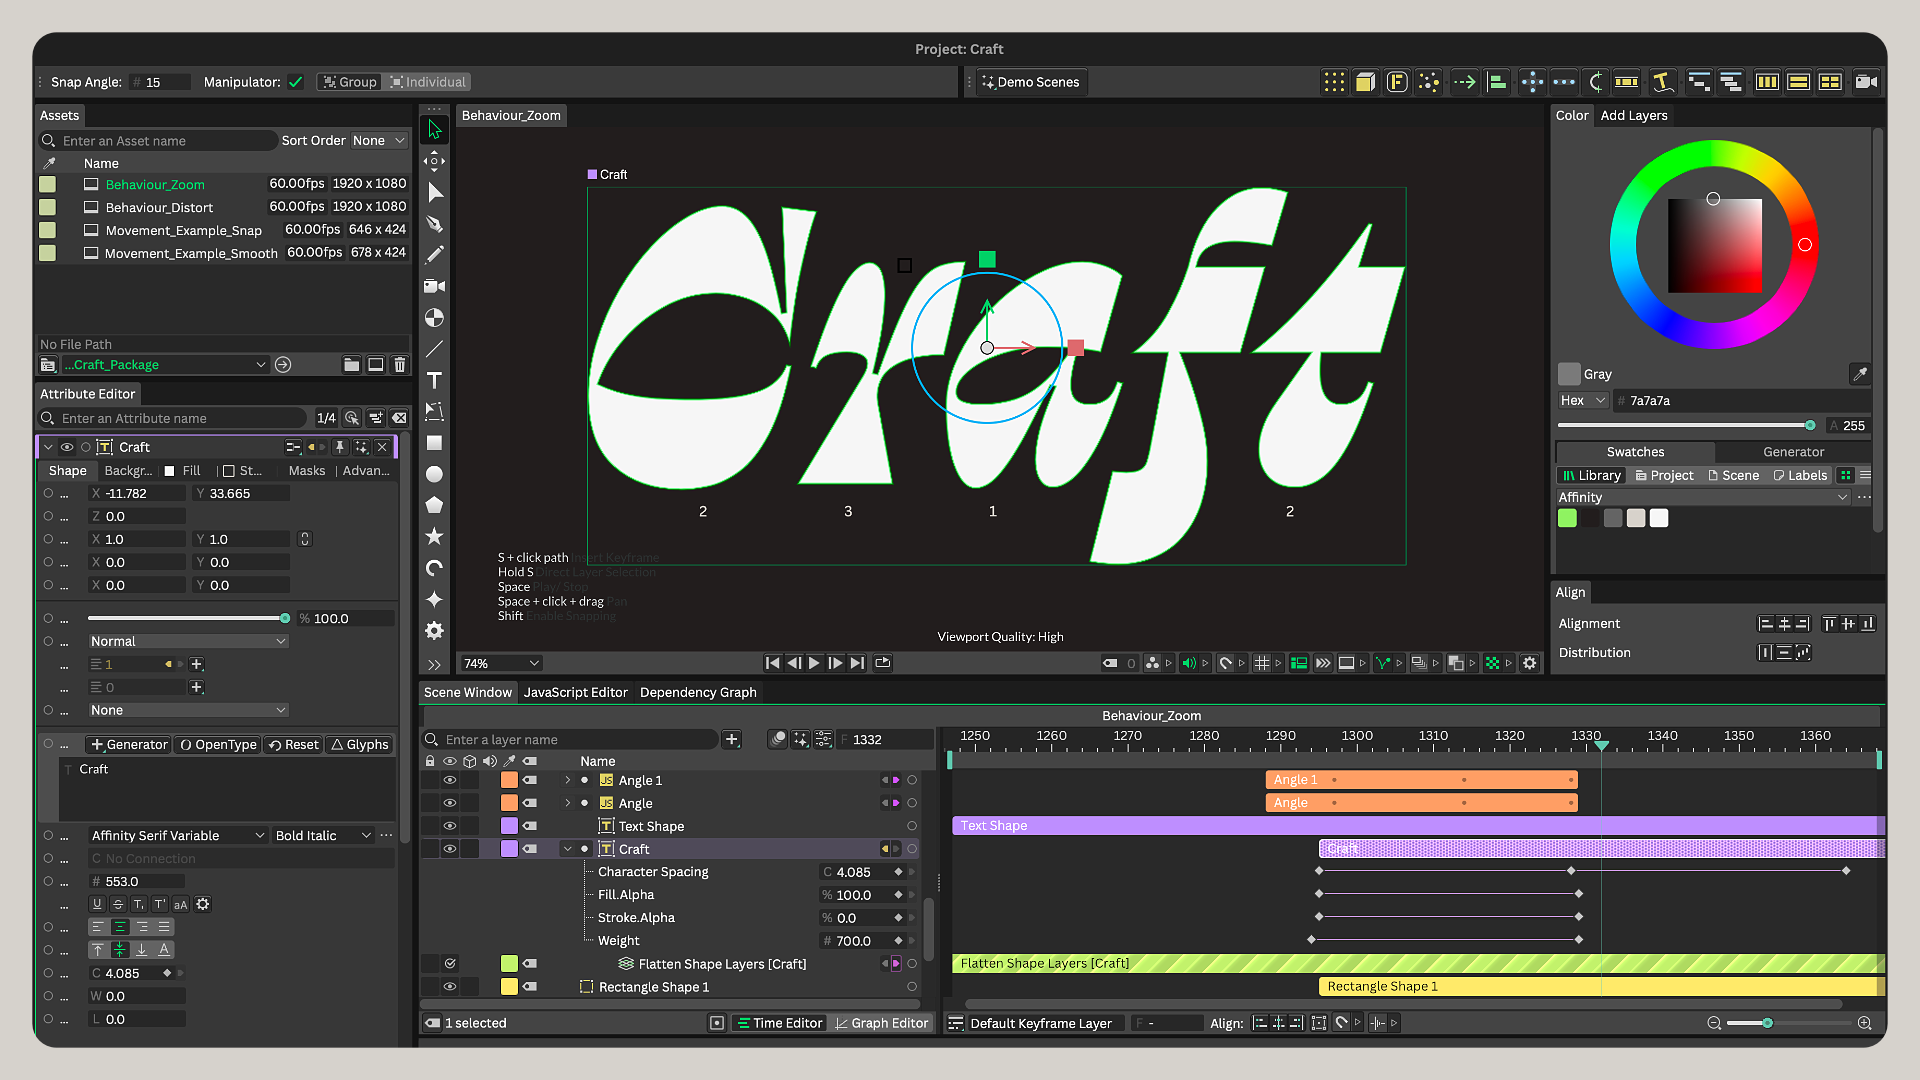Enable the Individual manipulator mode

427,82
